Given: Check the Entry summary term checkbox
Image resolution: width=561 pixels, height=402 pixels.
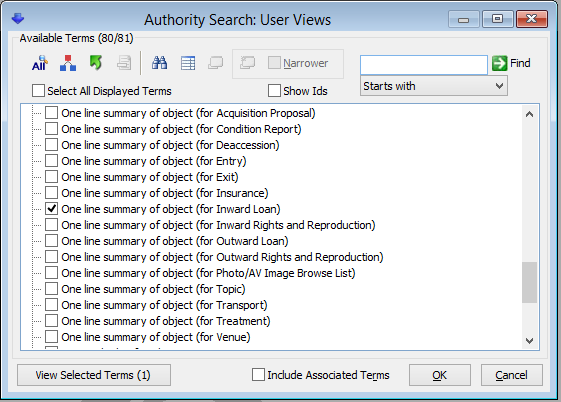Looking at the screenshot, I should [x=52, y=161].
